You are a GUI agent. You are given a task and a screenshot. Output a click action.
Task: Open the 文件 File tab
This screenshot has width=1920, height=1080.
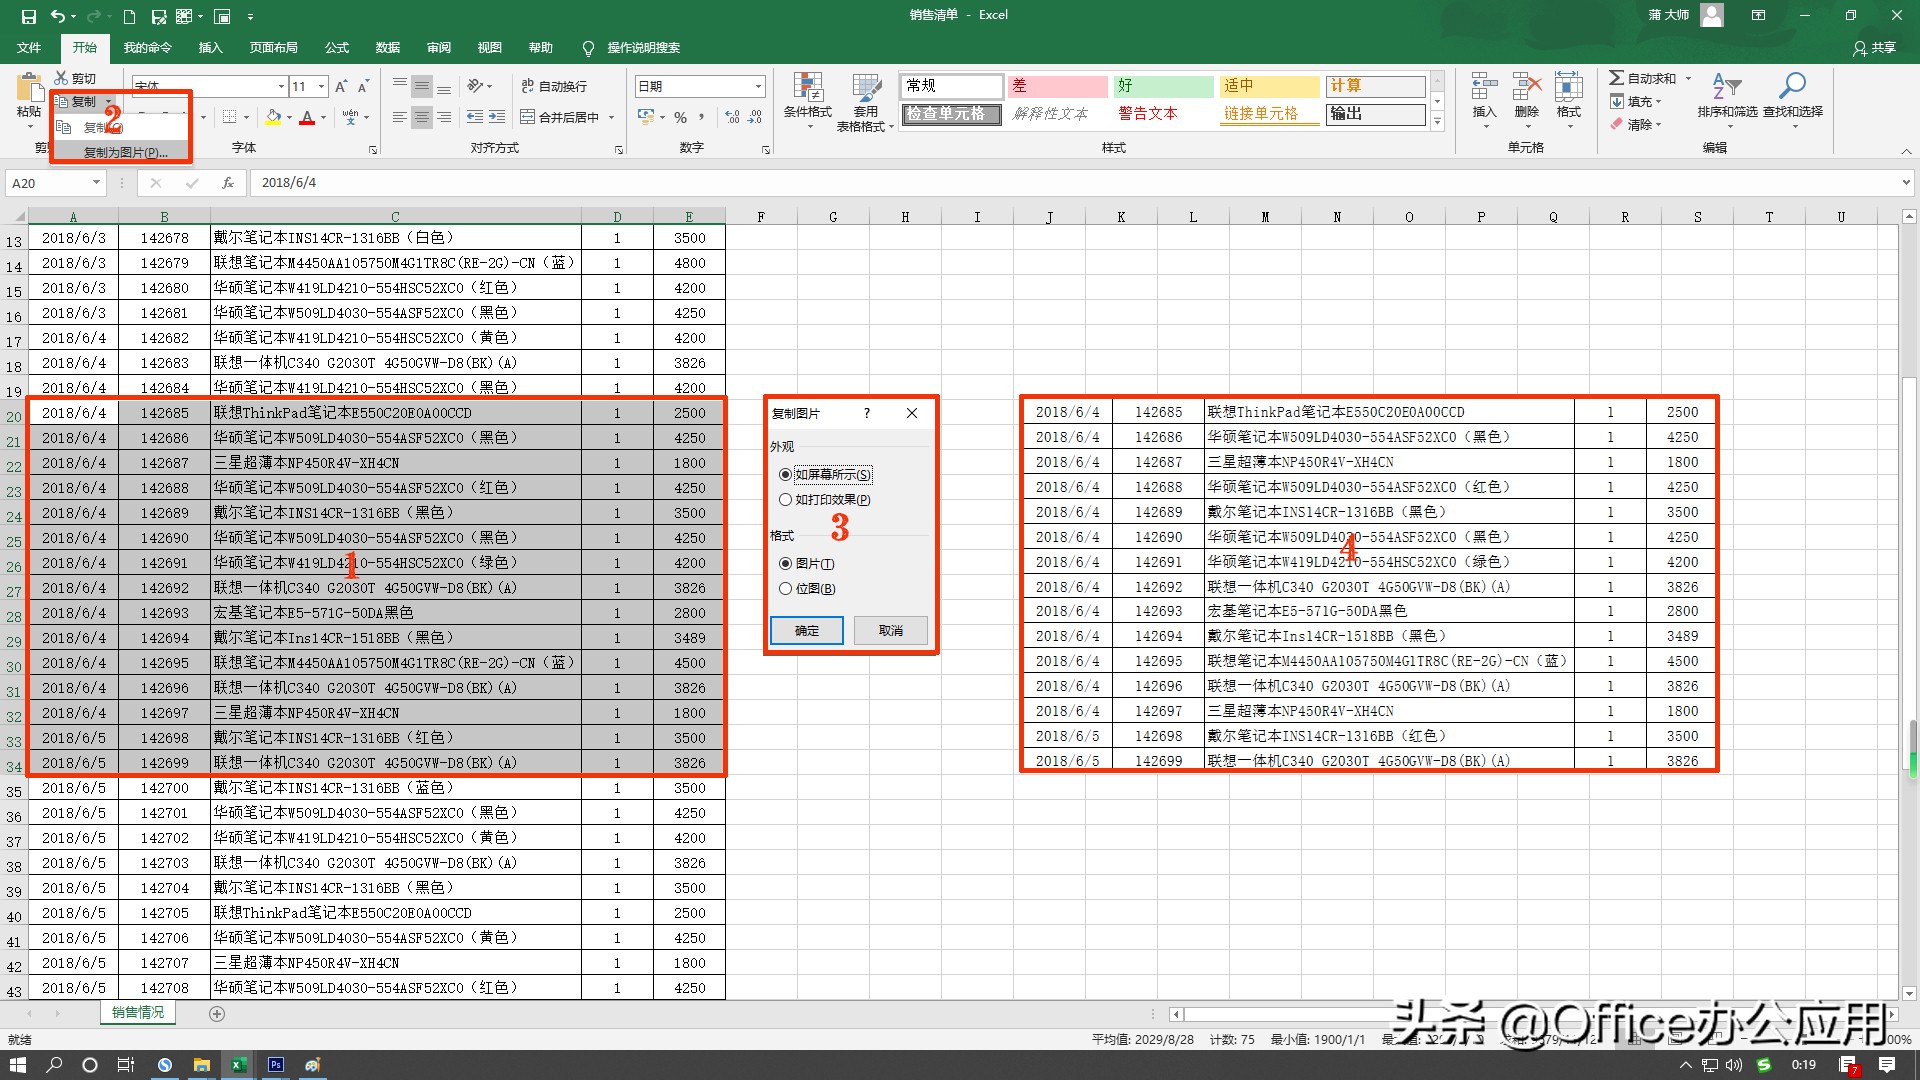point(29,48)
